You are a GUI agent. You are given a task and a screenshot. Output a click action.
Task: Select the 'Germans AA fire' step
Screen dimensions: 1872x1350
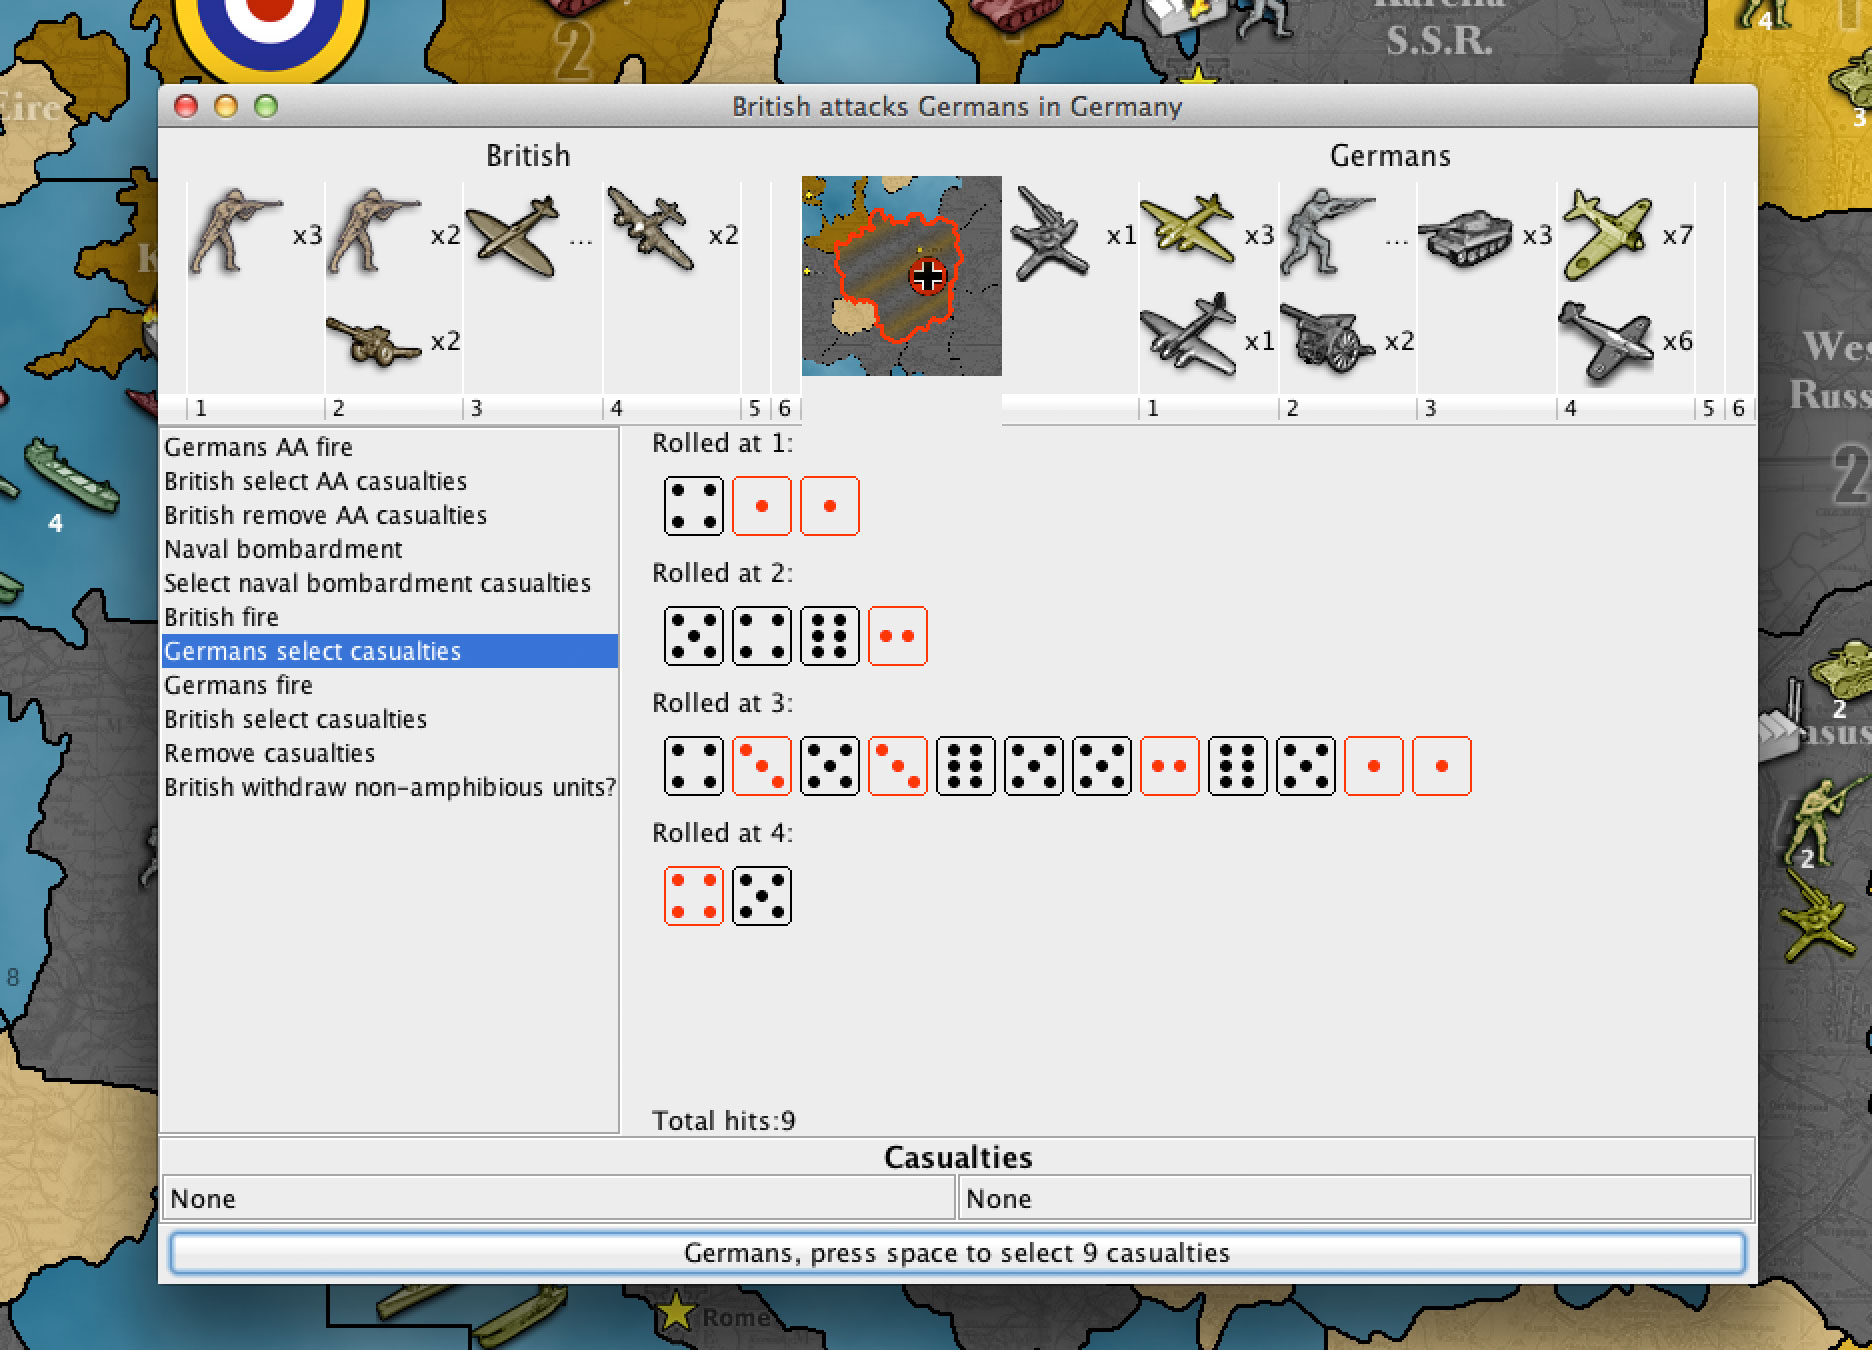click(258, 447)
